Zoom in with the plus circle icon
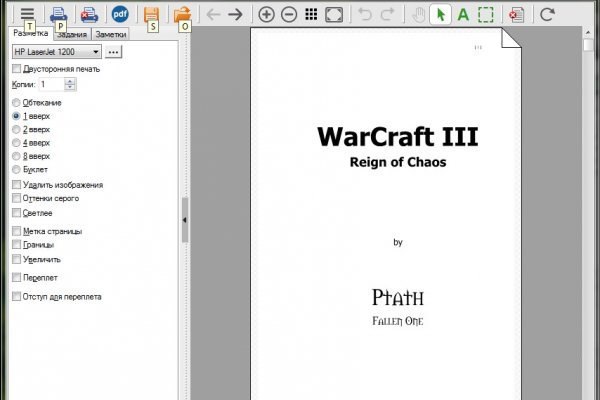The width and height of the screenshot is (600, 400). (266, 15)
